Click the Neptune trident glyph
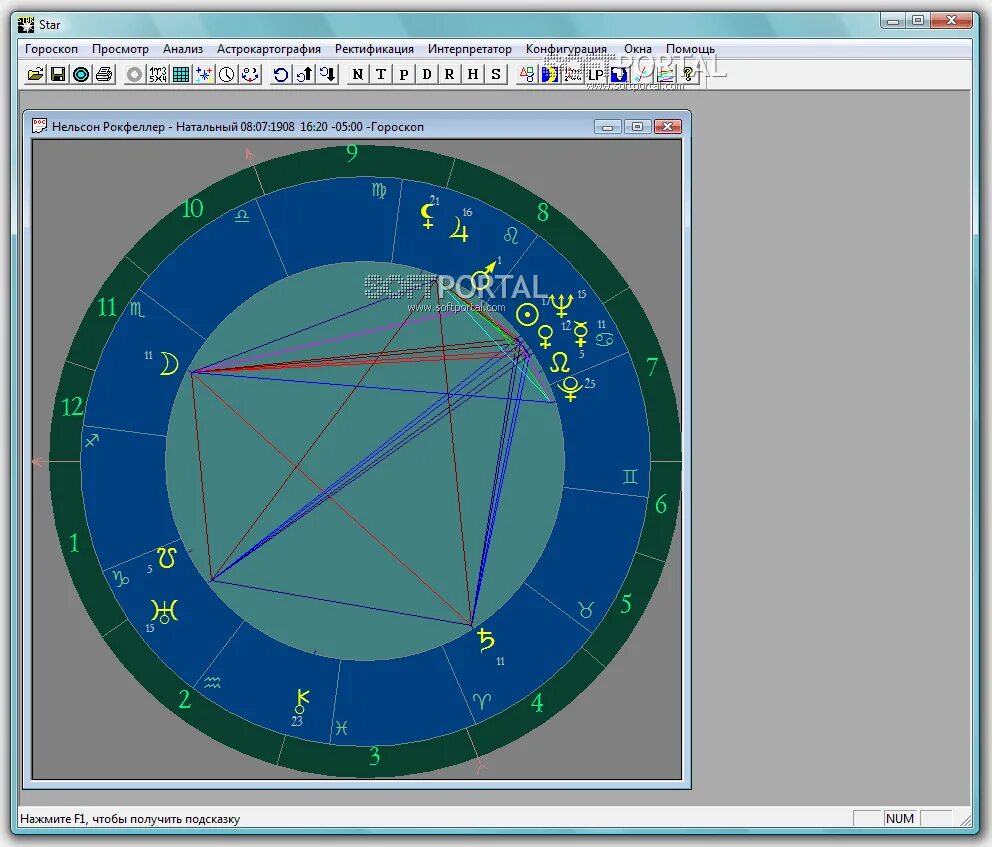 (561, 306)
